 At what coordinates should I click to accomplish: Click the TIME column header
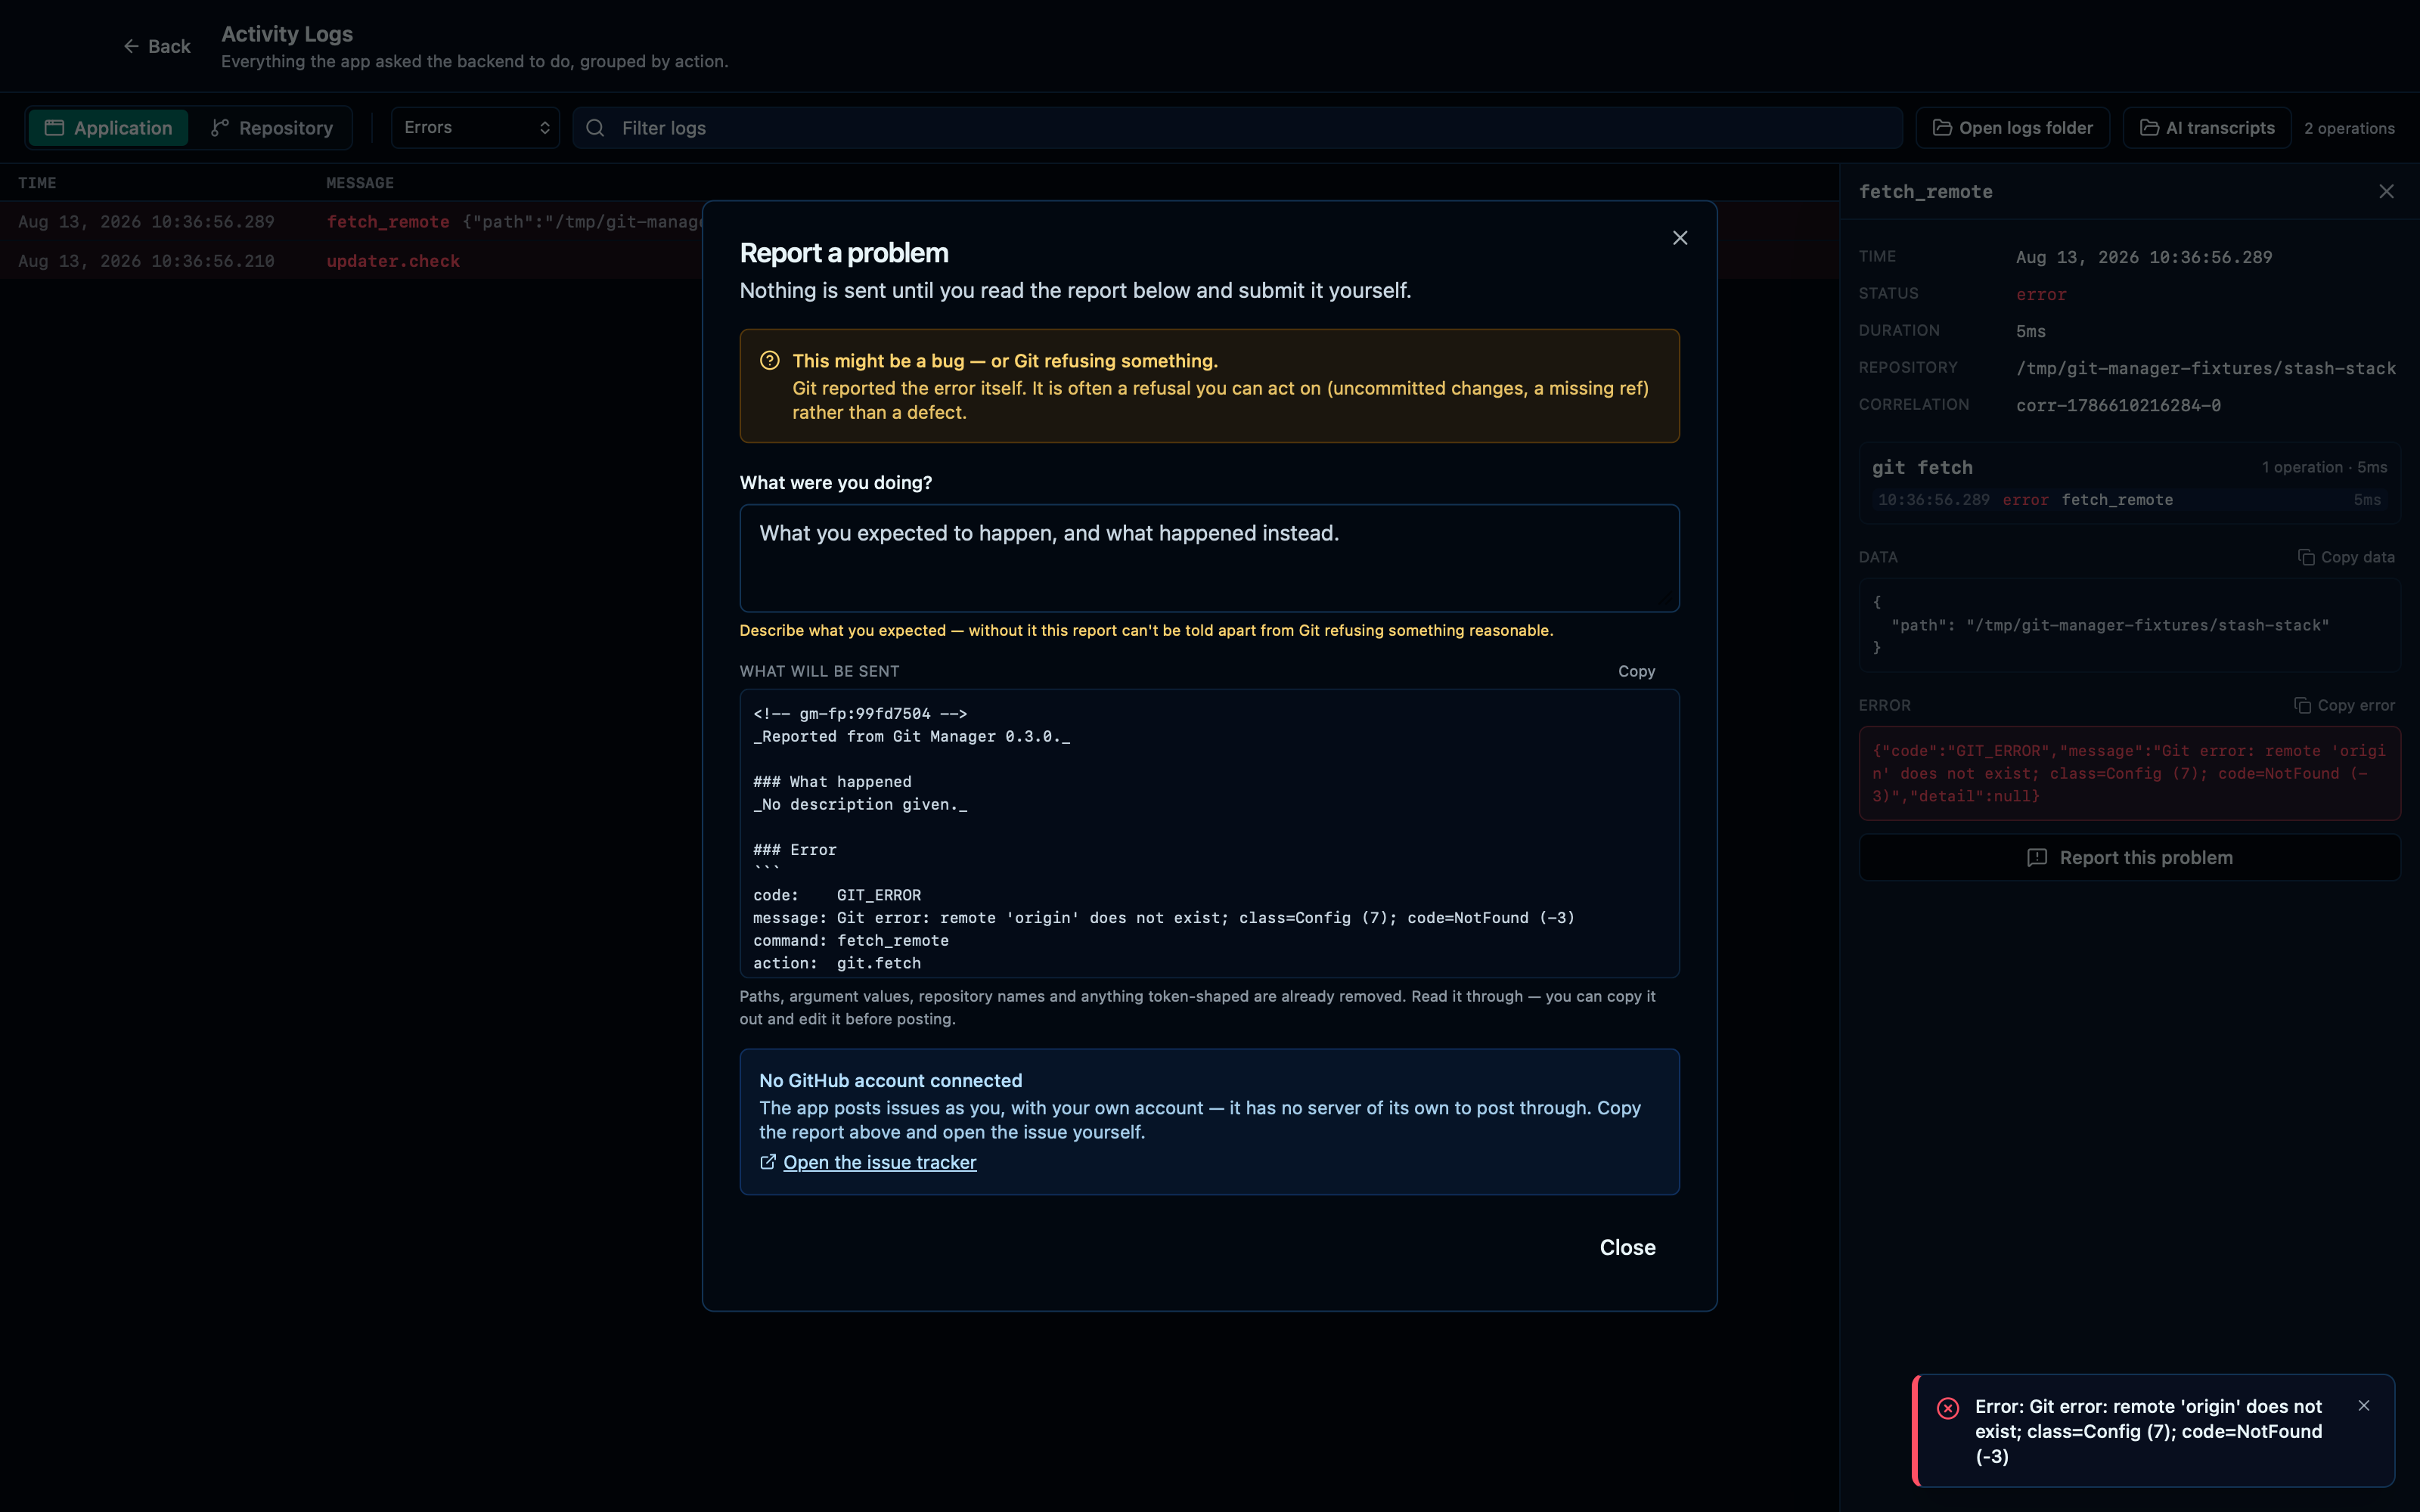point(37,183)
